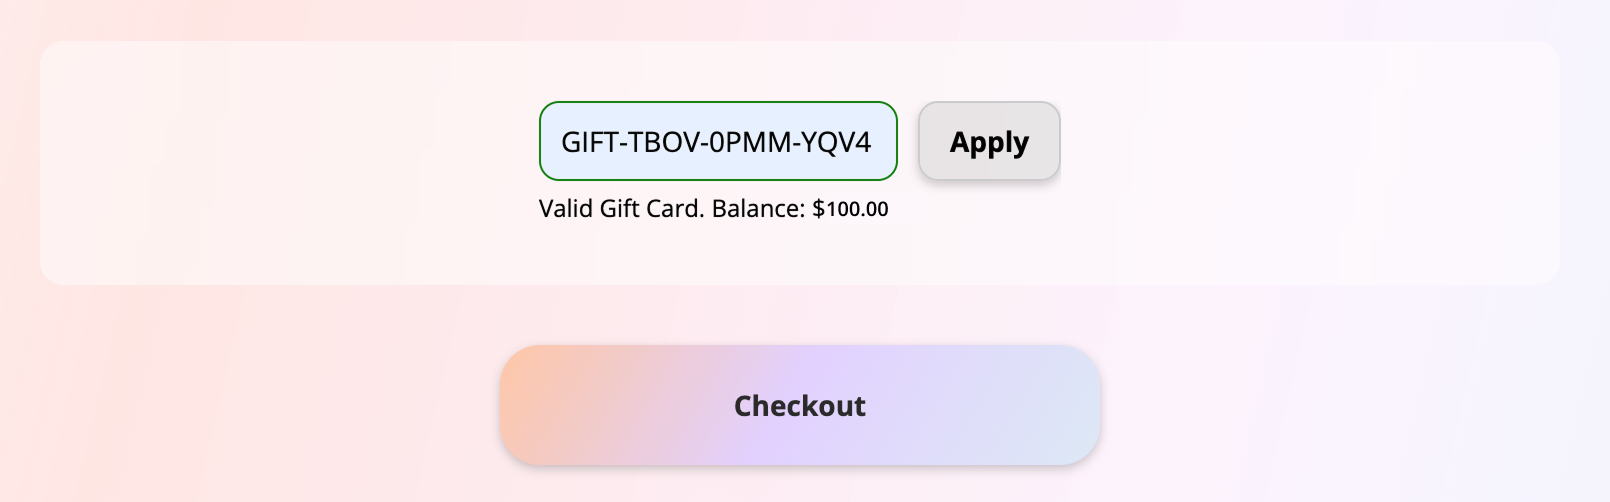Screen dimensions: 1610x502
Task: Apply the entered gift card code
Action: 989,142
